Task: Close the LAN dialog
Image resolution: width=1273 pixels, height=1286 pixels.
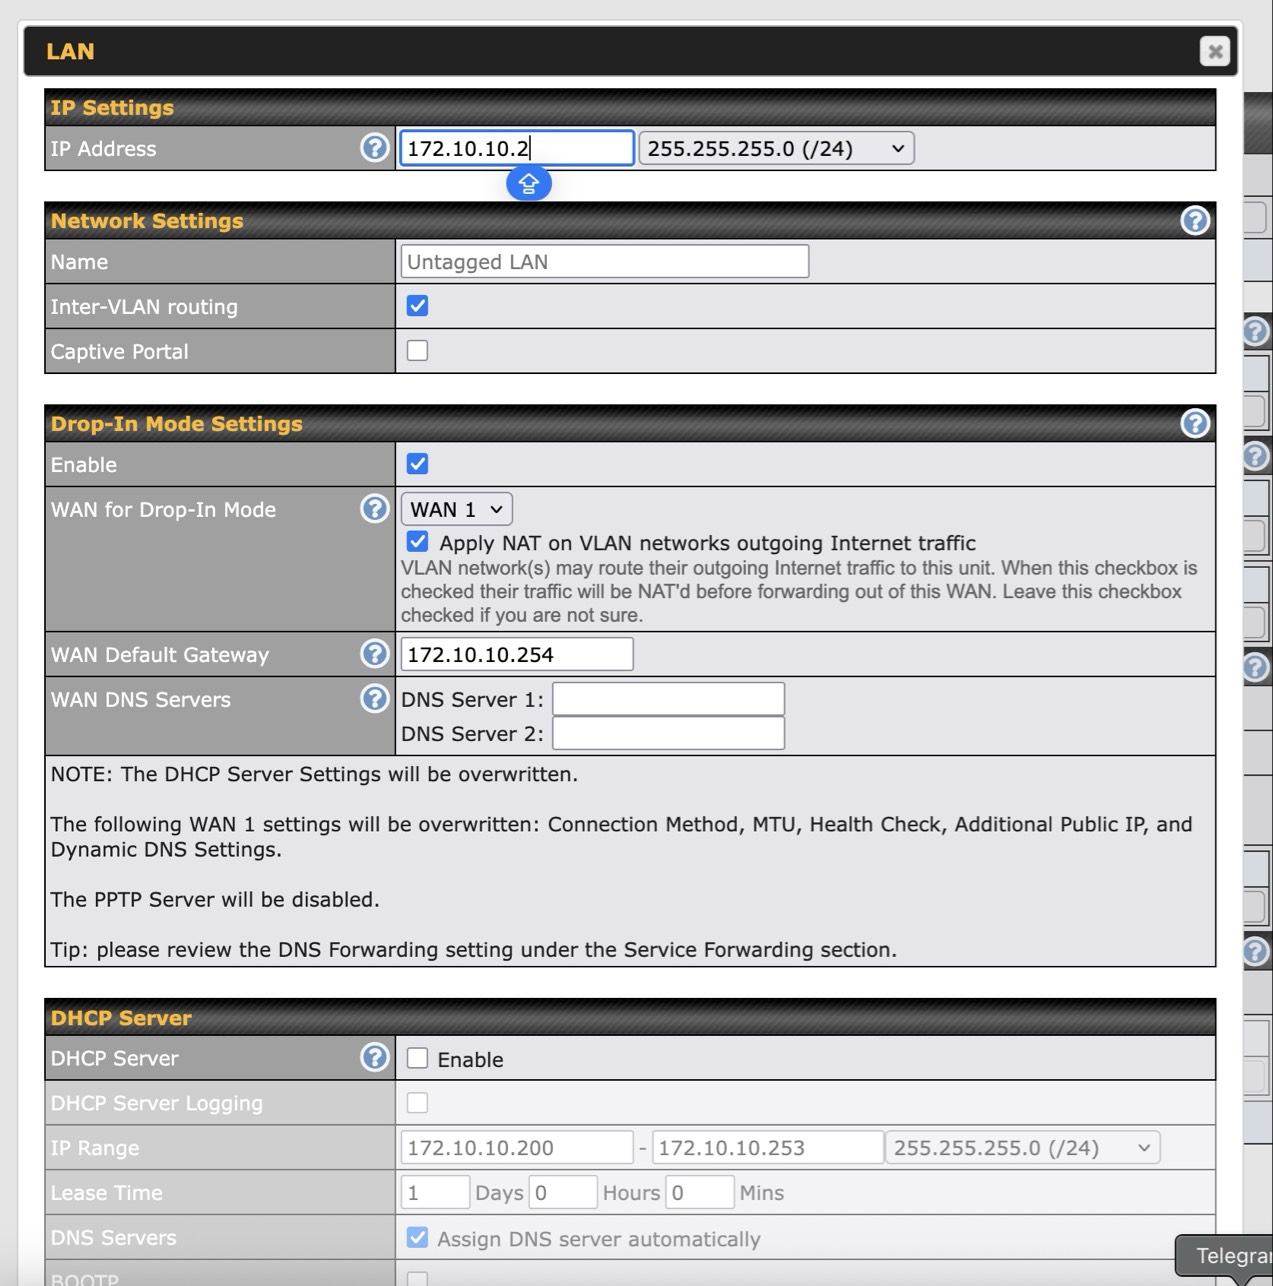Action: [1214, 51]
